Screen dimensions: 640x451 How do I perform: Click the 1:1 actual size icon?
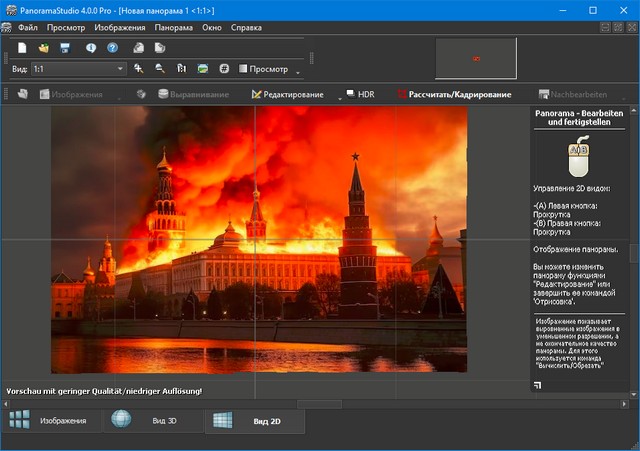[x=181, y=69]
